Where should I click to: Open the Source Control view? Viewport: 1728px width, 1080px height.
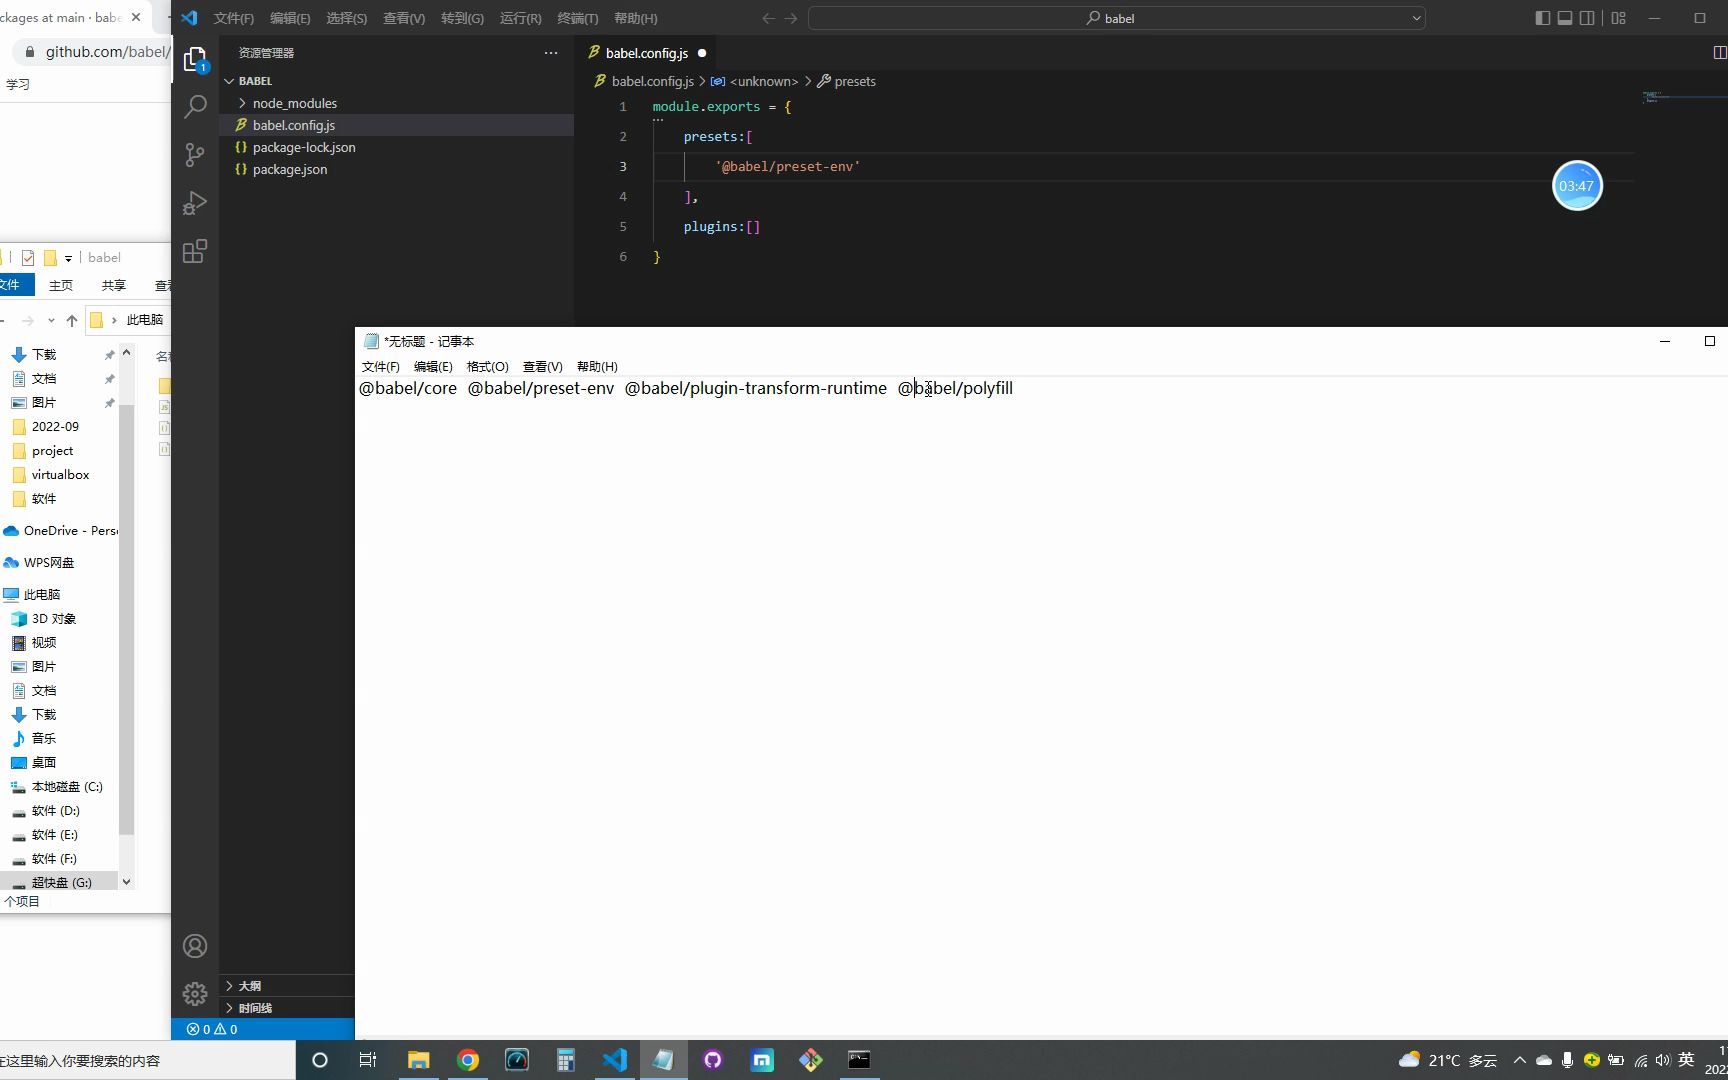tap(195, 154)
